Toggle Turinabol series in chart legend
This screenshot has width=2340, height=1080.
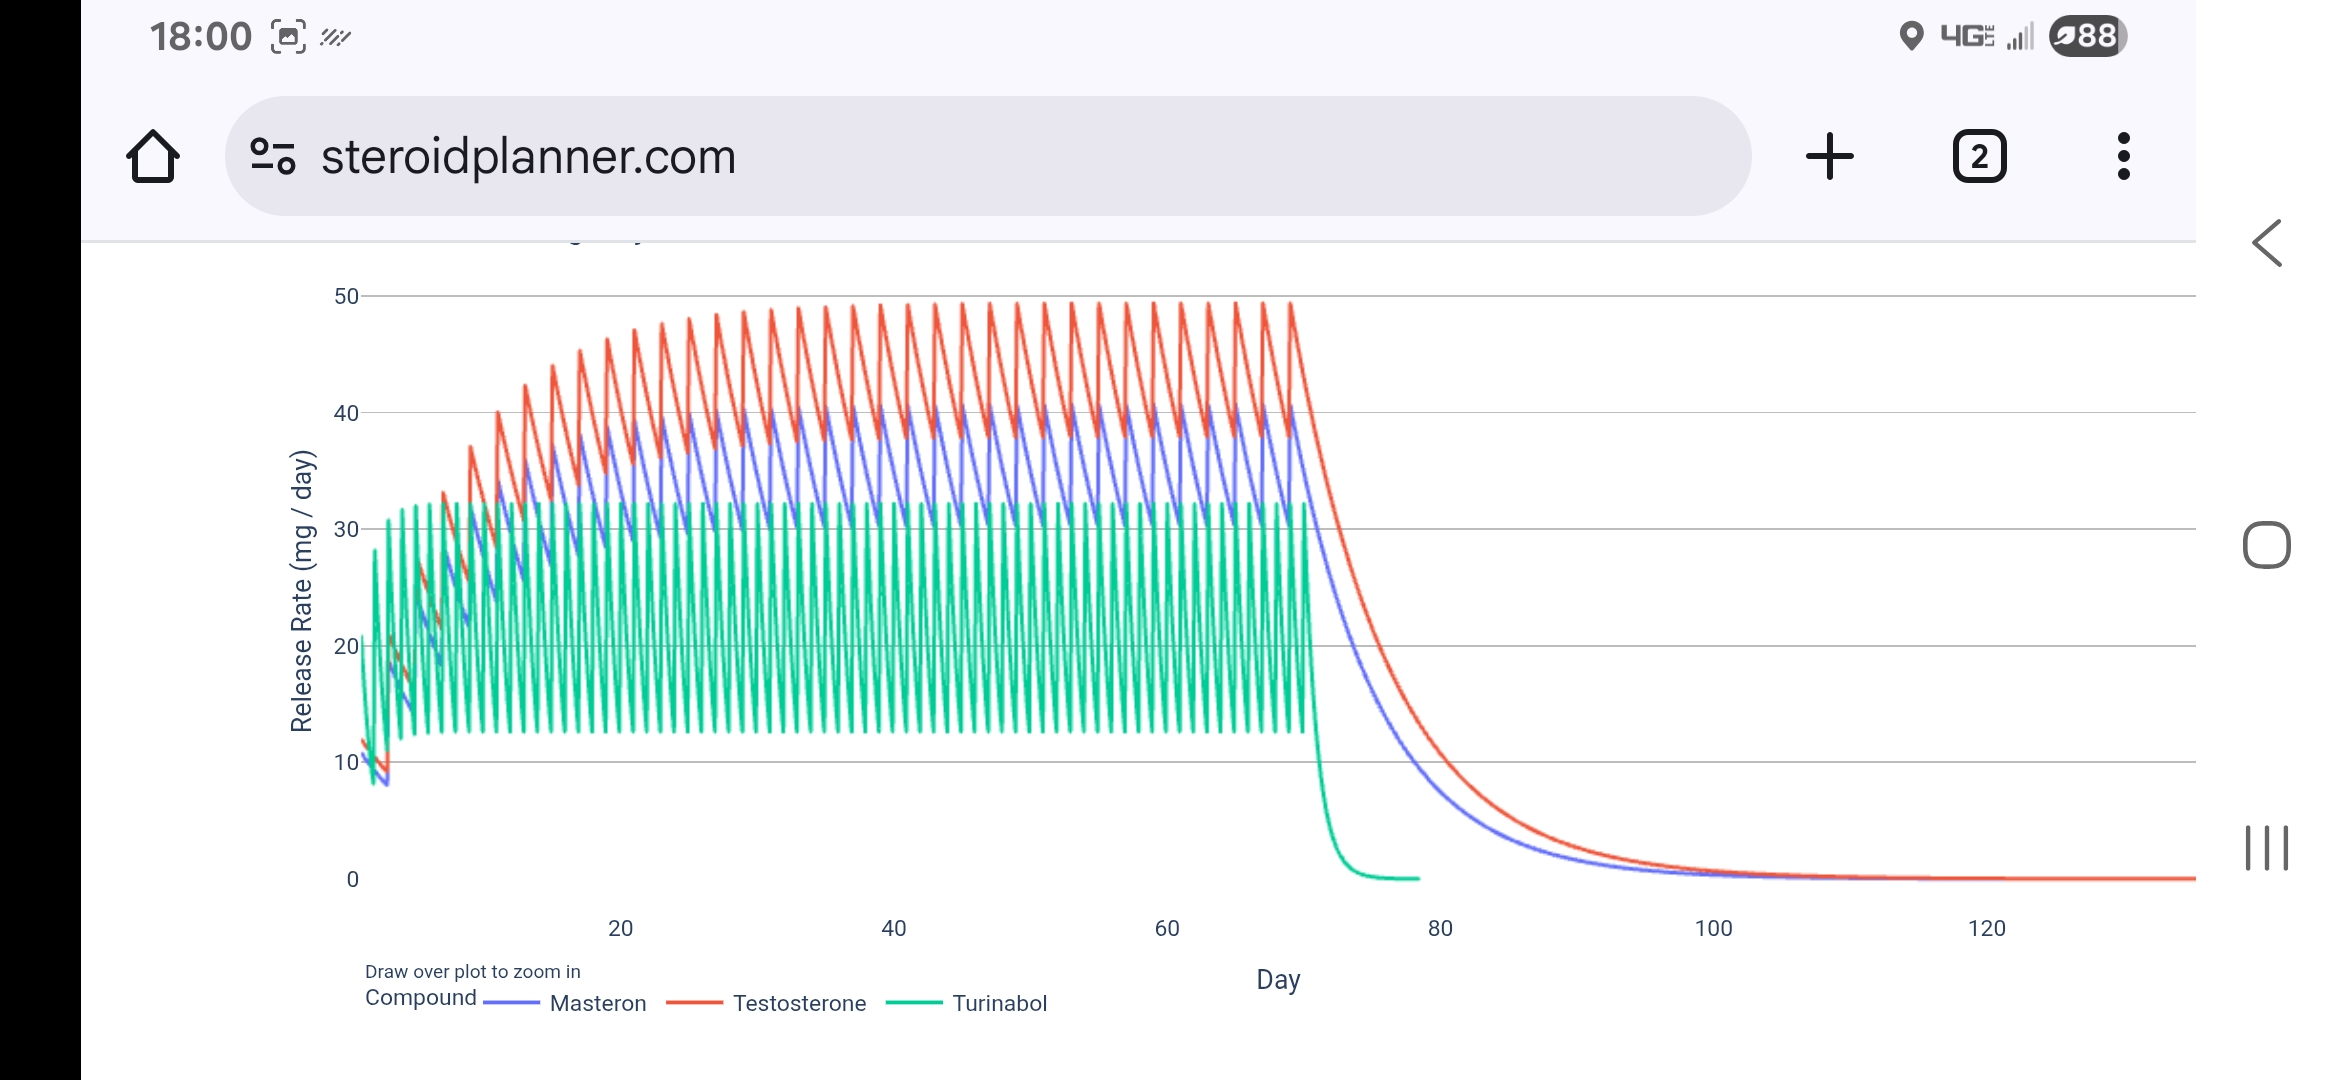tap(999, 1003)
